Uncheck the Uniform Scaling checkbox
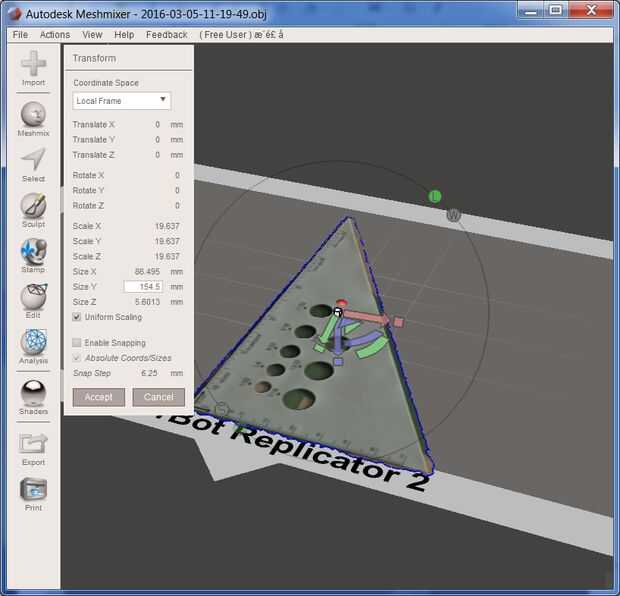Image resolution: width=620 pixels, height=596 pixels. [77, 317]
